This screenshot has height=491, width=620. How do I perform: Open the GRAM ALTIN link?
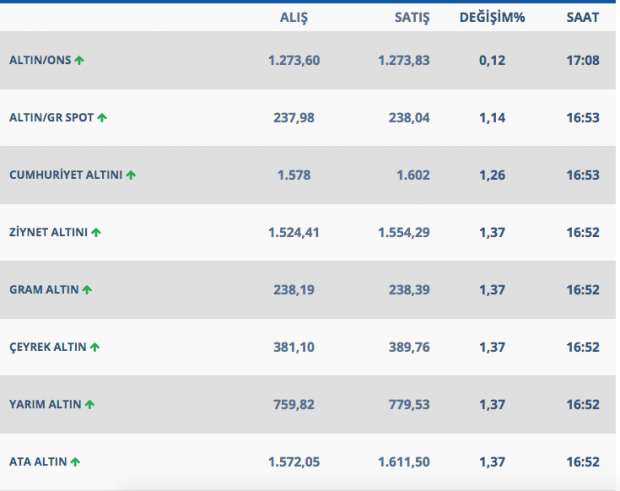[x=44, y=290]
